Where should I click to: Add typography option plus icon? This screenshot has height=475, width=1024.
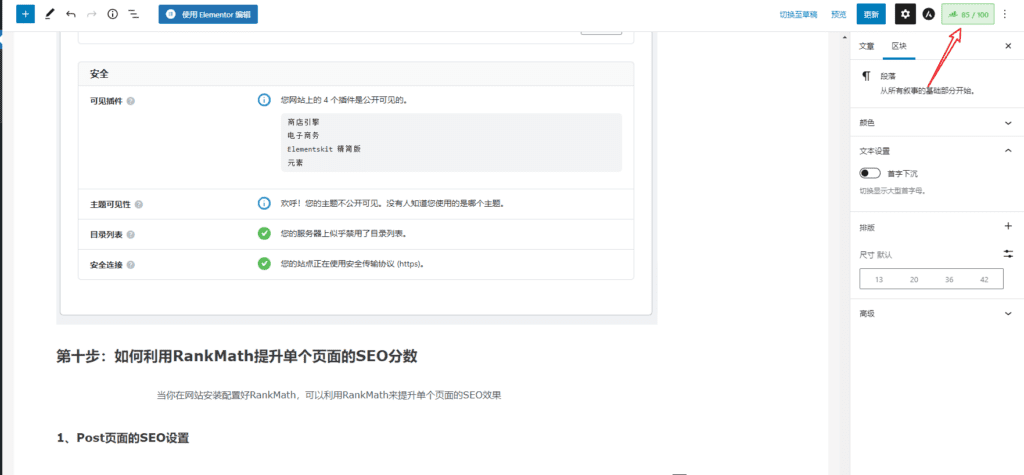pyautogui.click(x=1008, y=226)
